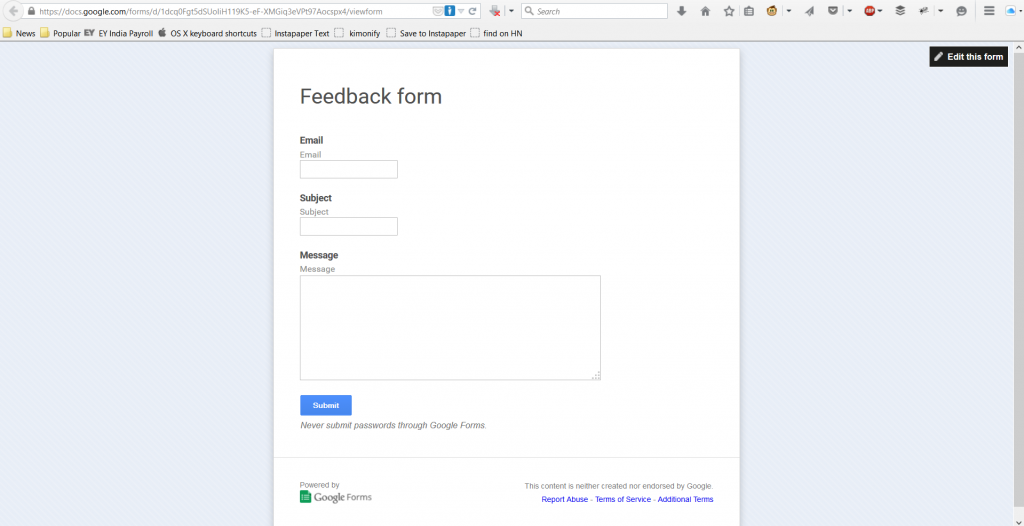Click the paper plane send icon
1024x526 pixels.
[810, 11]
